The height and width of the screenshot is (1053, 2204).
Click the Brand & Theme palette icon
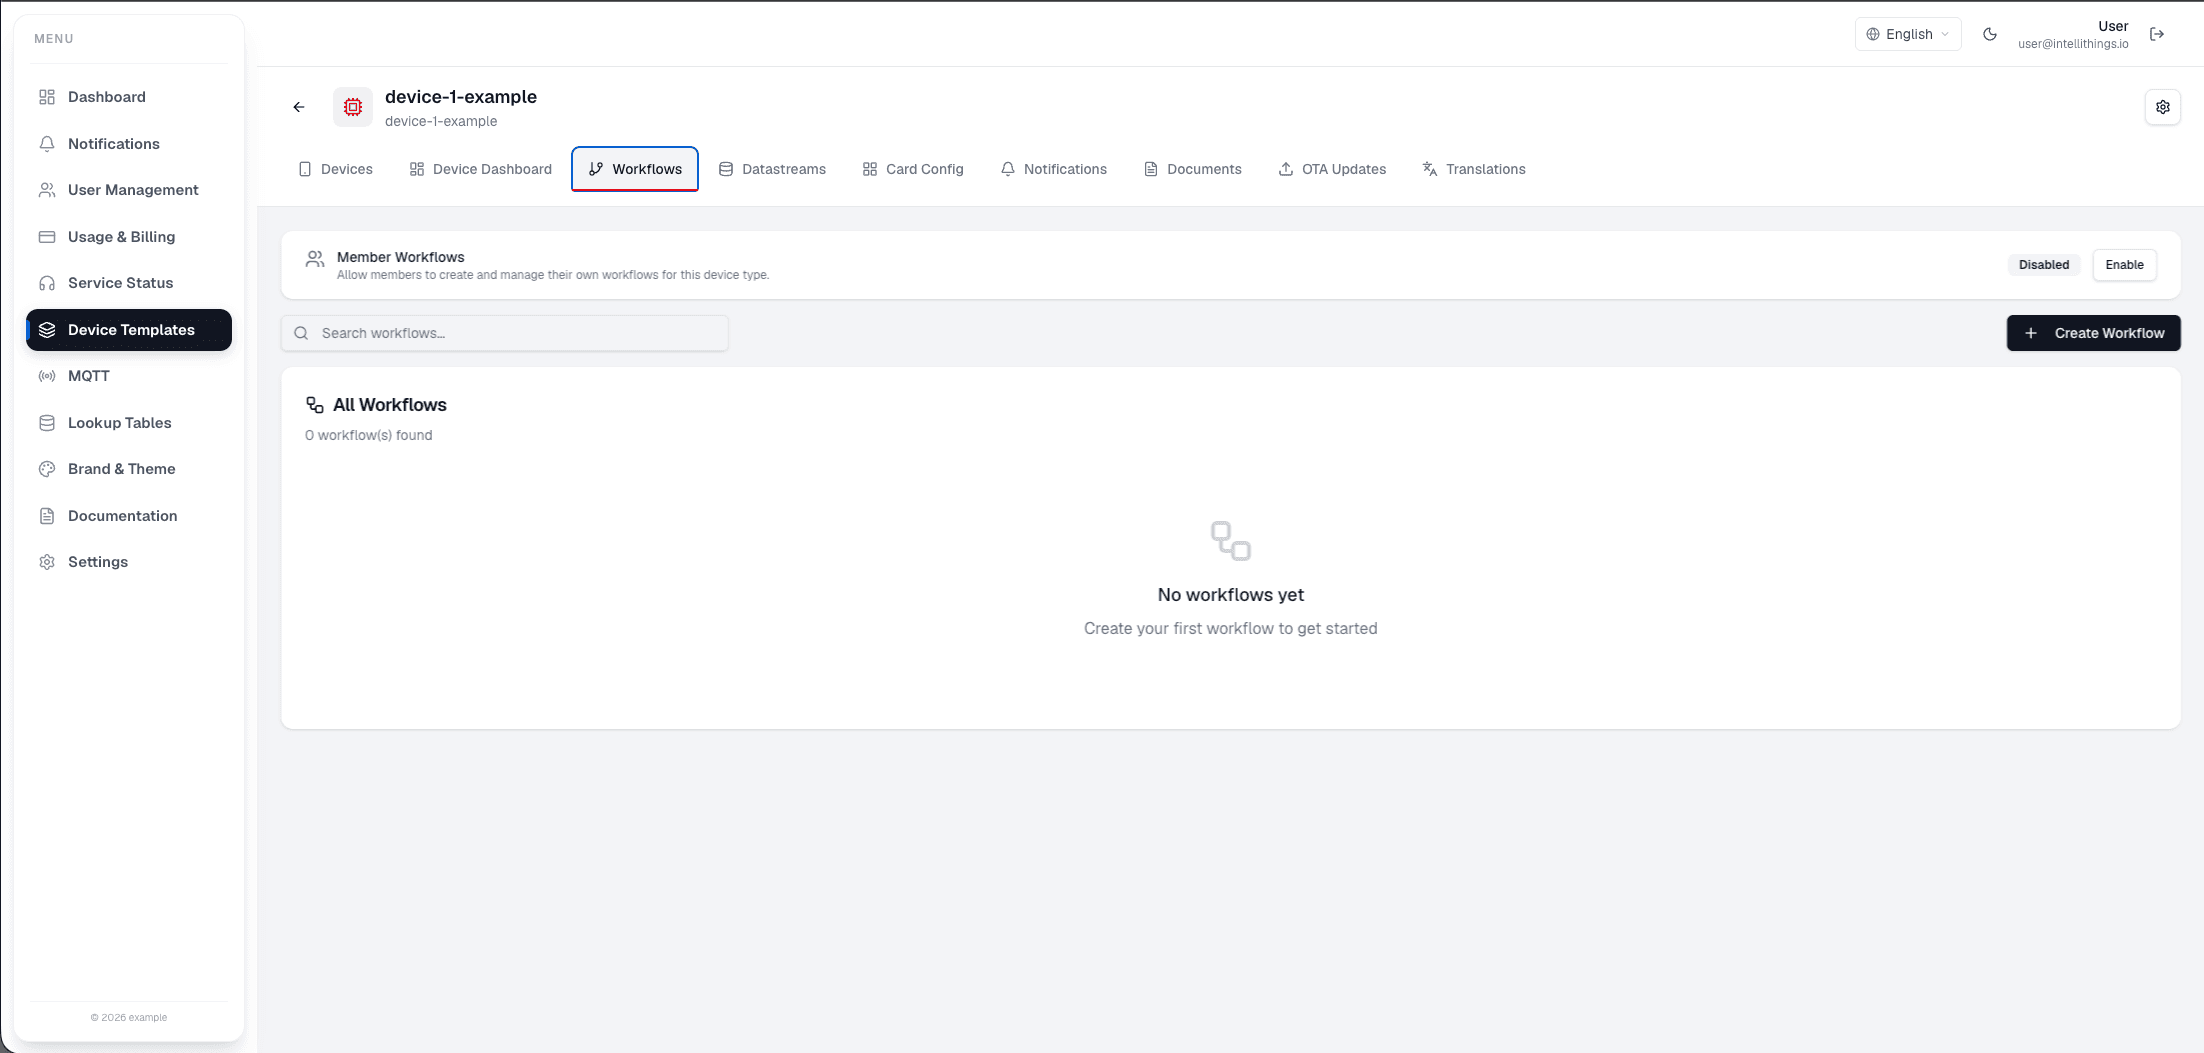coord(47,469)
